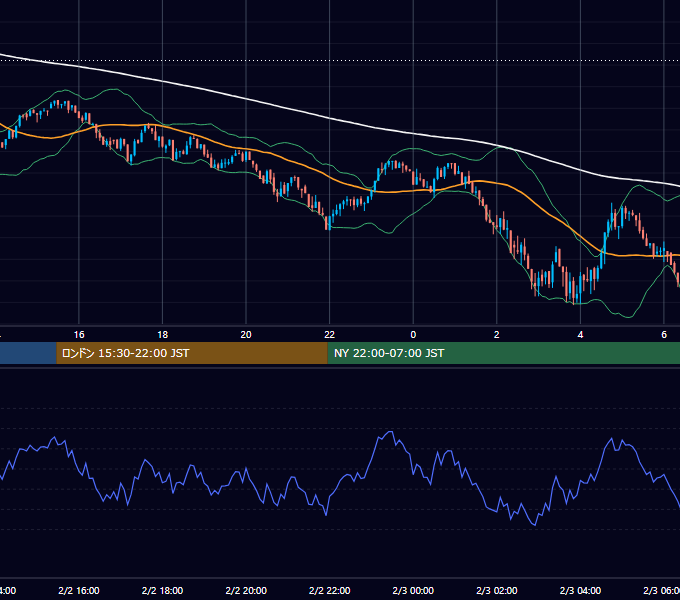680x600 pixels.
Task: Click the 20 hour axis label
Action: click(x=246, y=335)
